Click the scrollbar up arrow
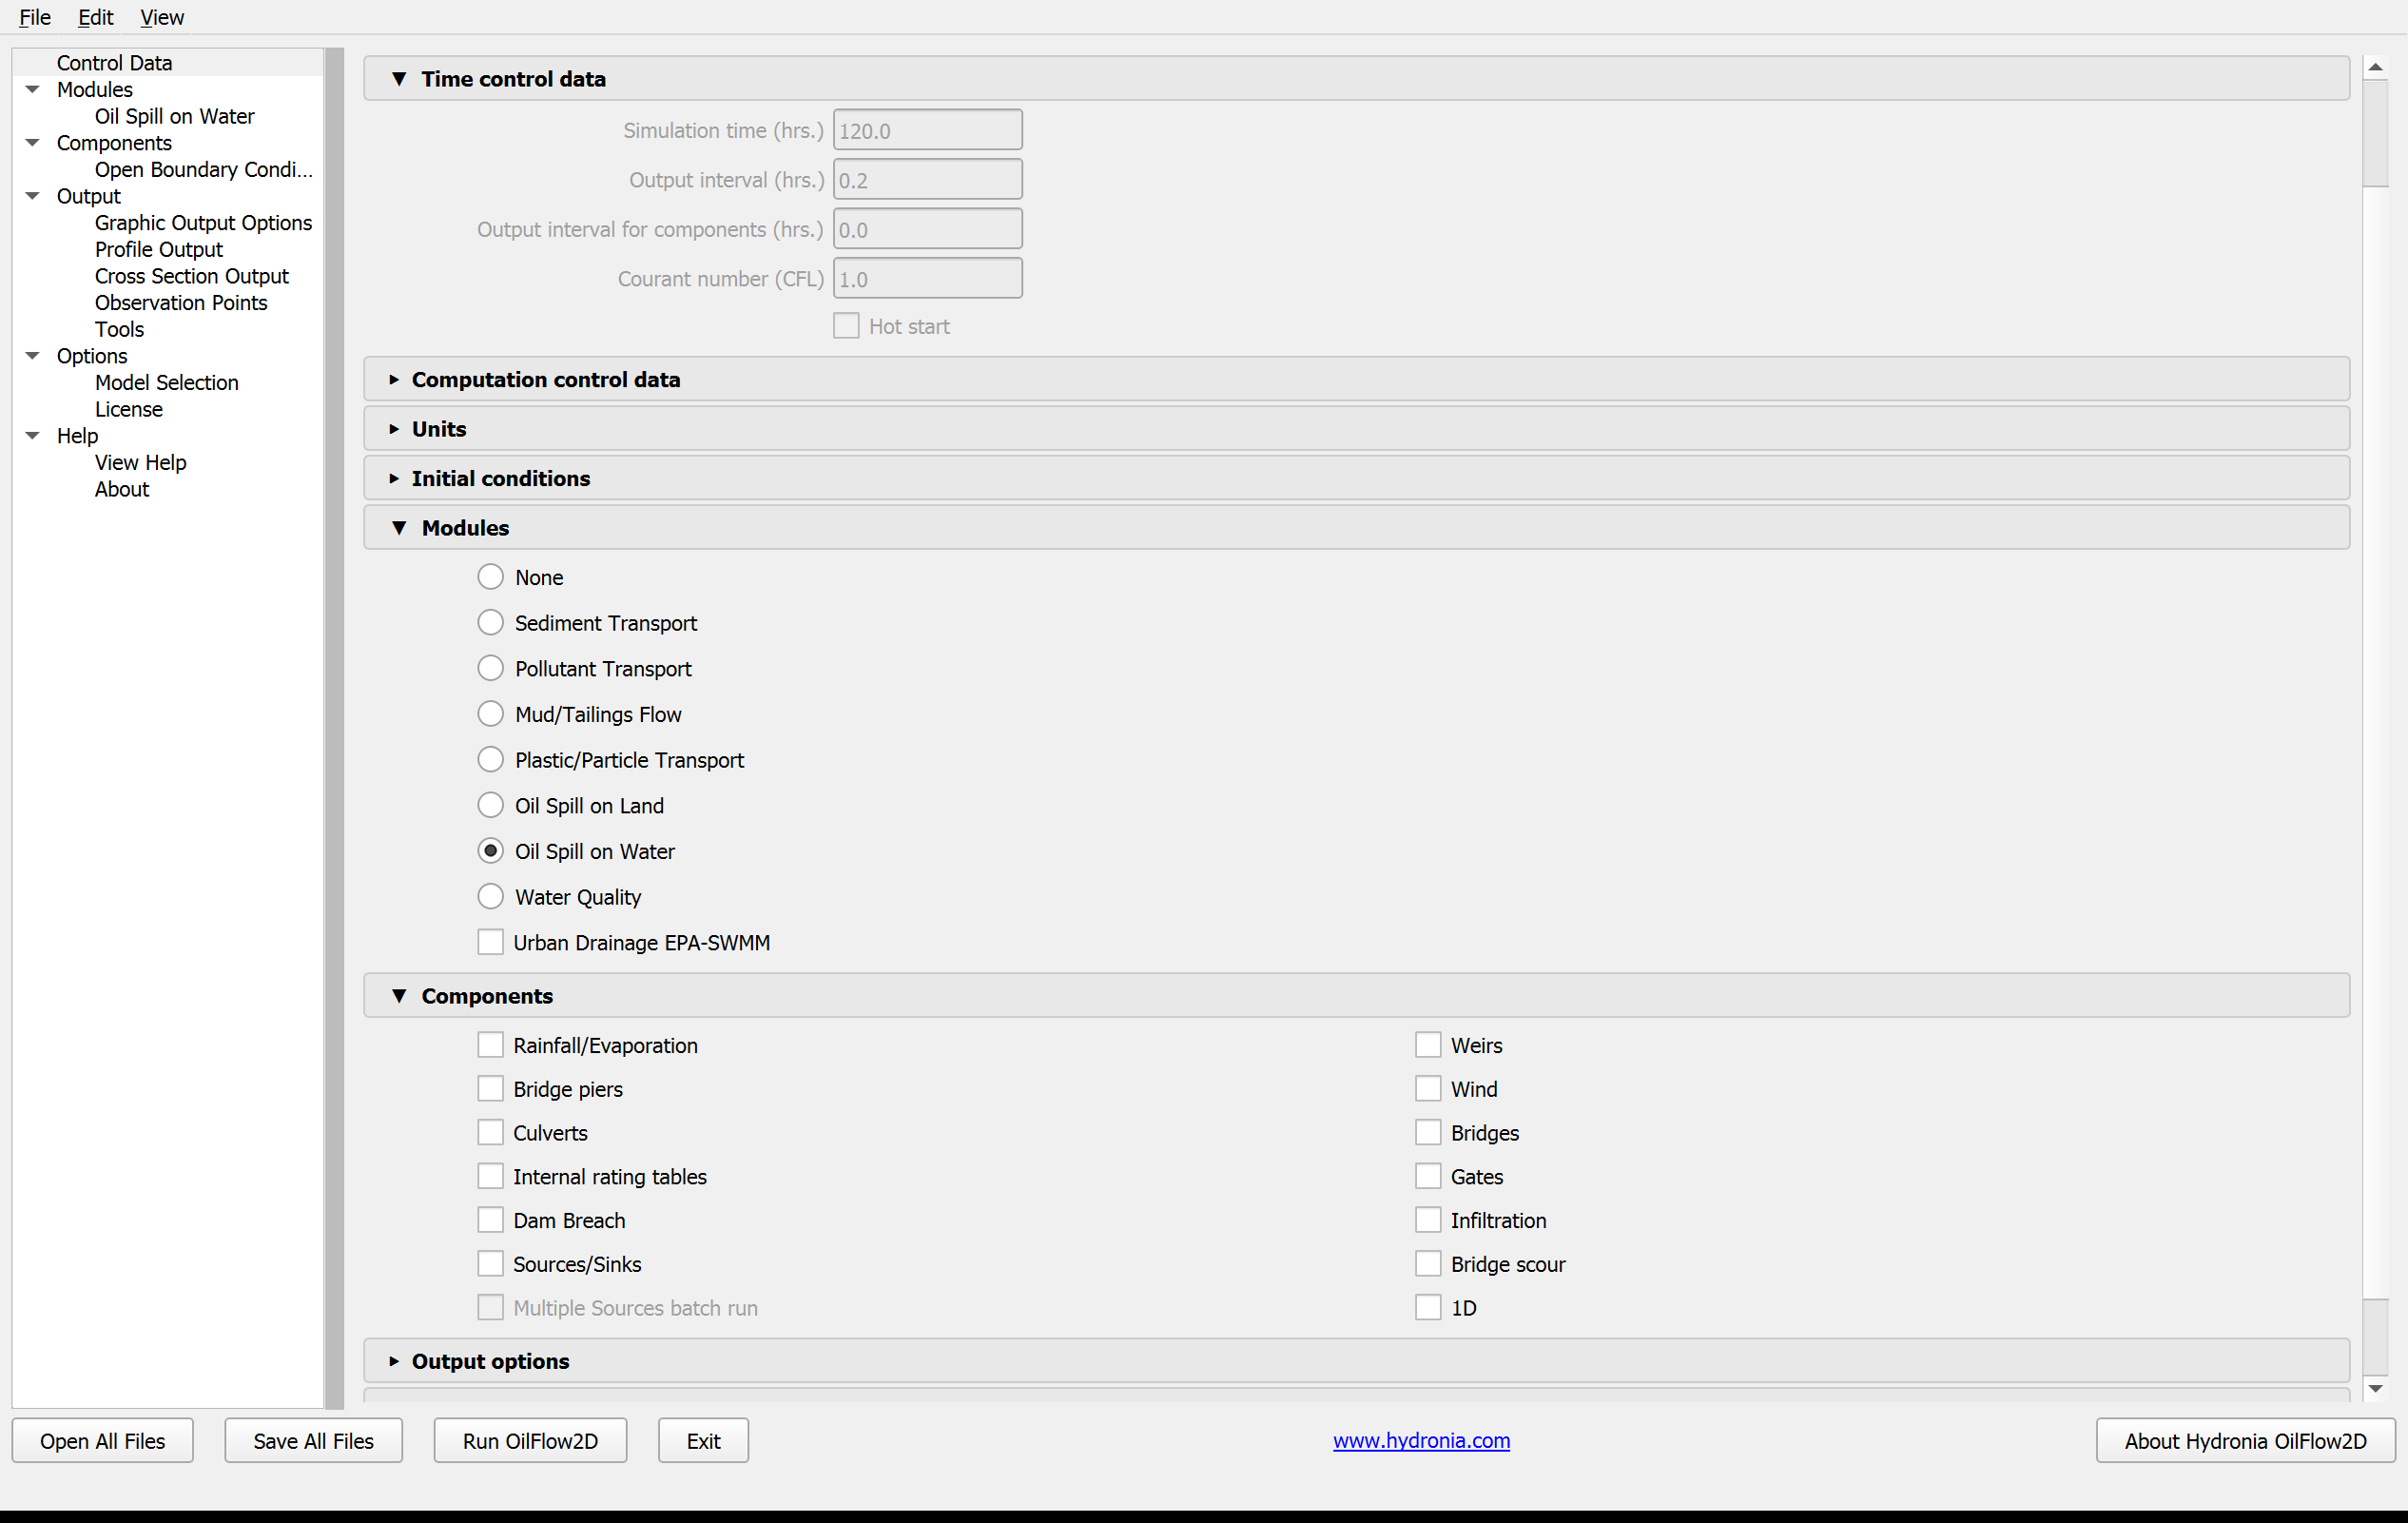Viewport: 2408px width, 1523px height. [x=2376, y=67]
